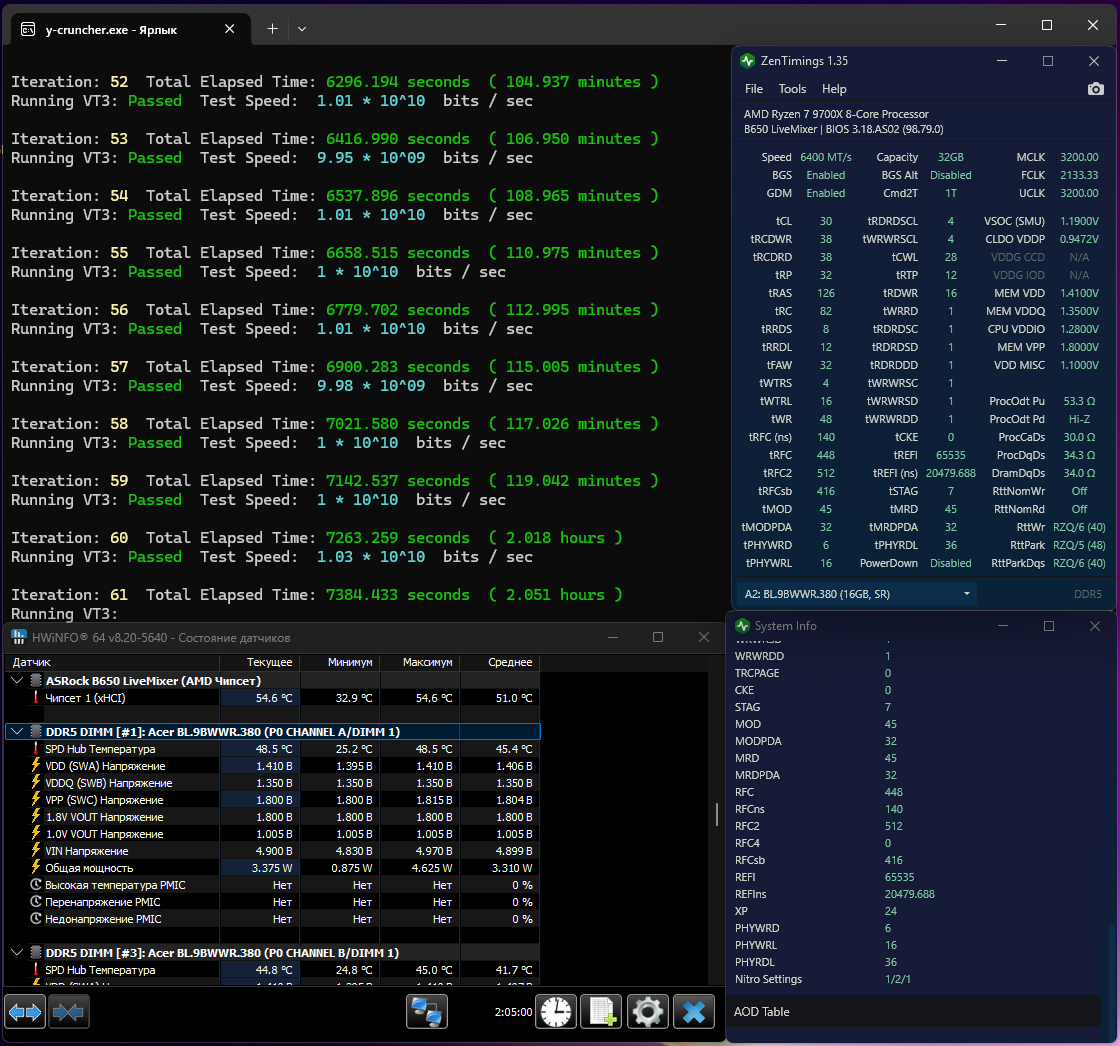Minimize the HWiNFO sensor status window

613,637
